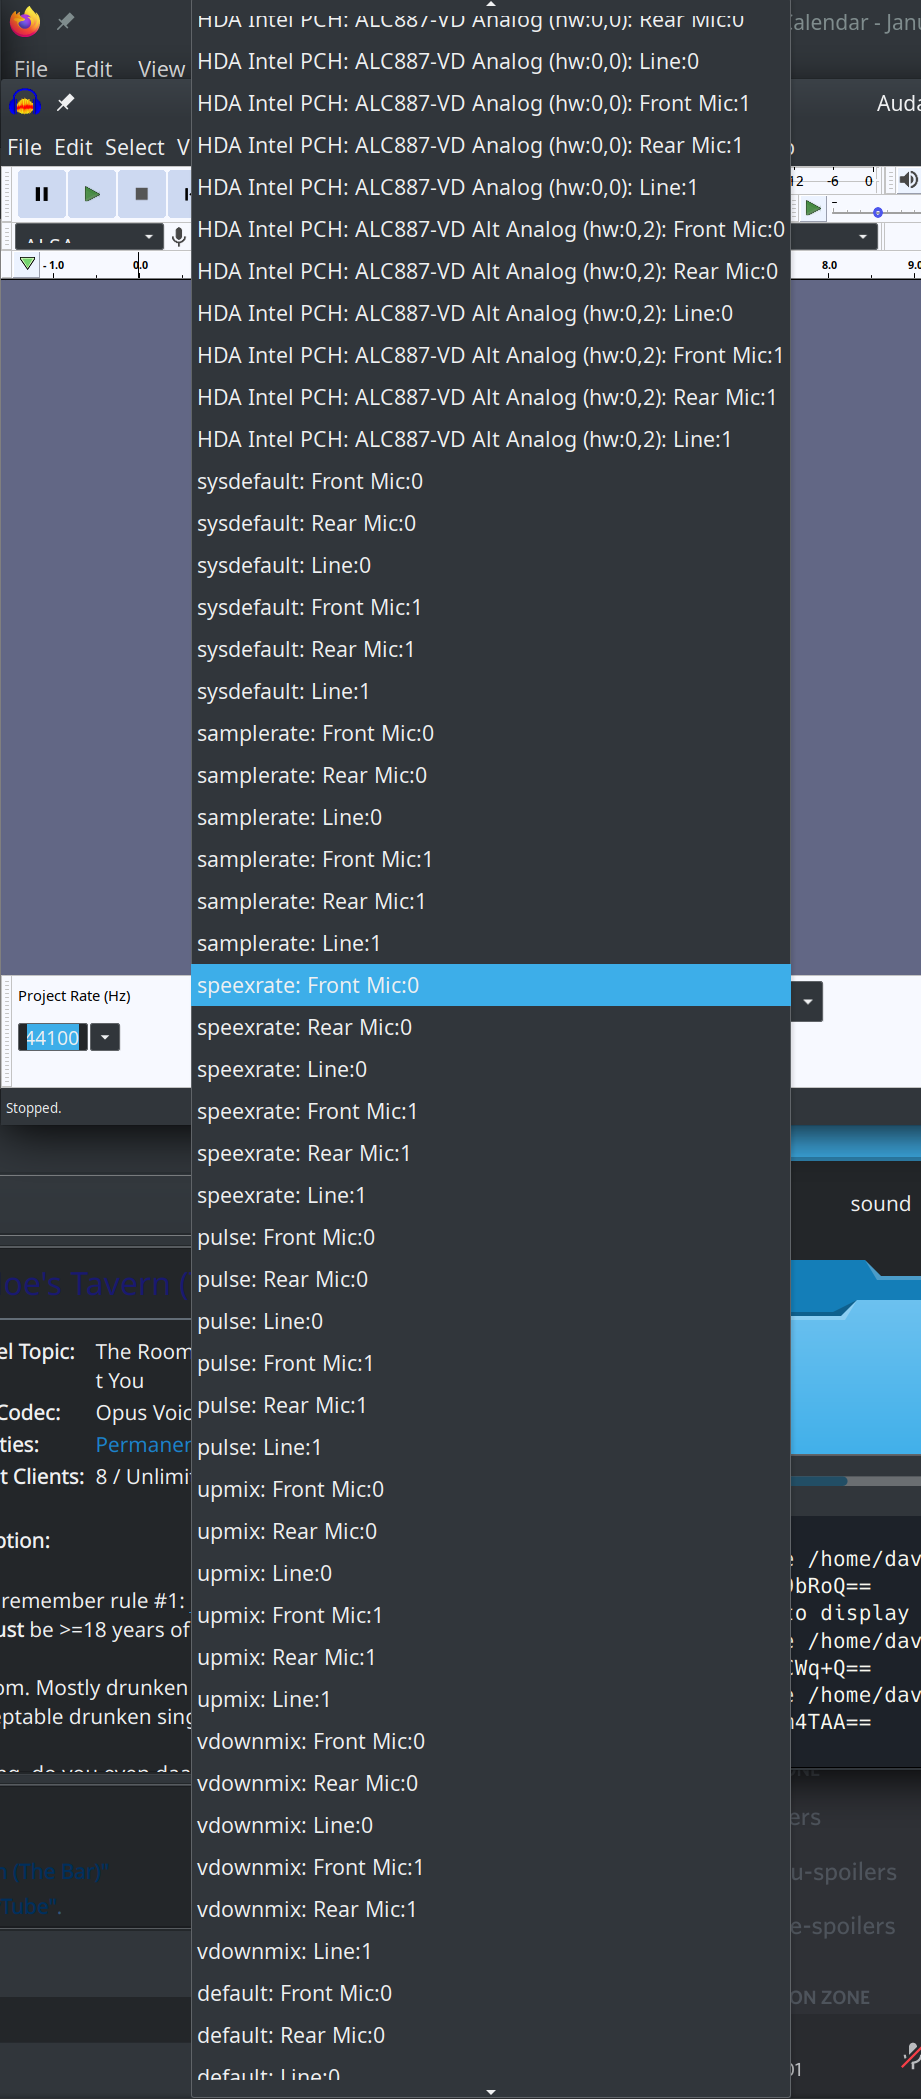Open the playback device dropdown arrow
921x2099 pixels.
pos(863,237)
